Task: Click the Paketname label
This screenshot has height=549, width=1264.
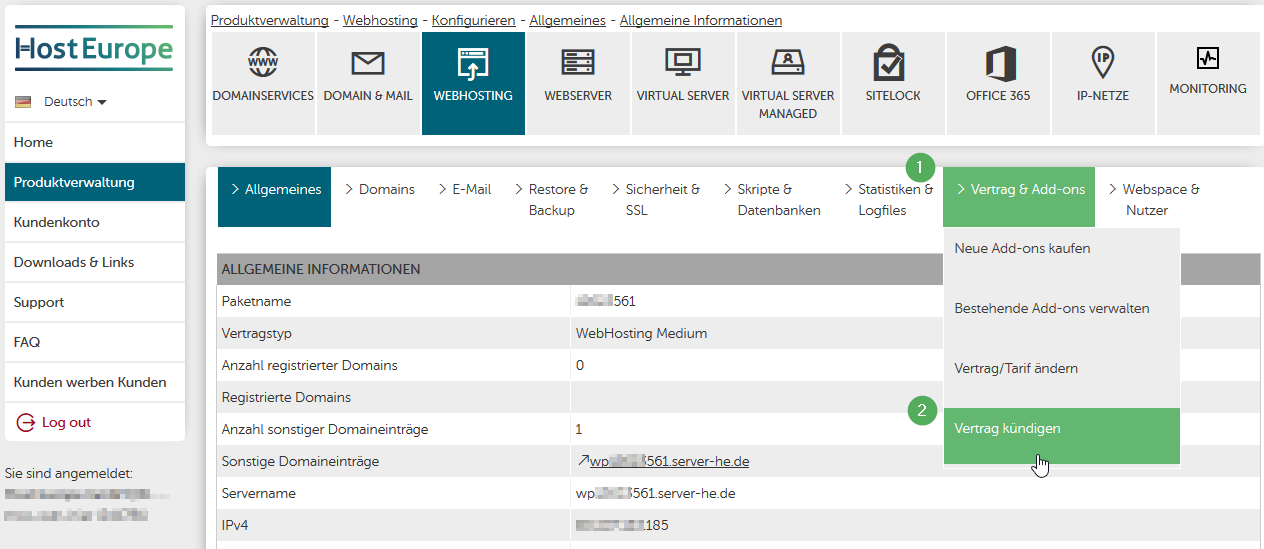Action: [x=256, y=301]
